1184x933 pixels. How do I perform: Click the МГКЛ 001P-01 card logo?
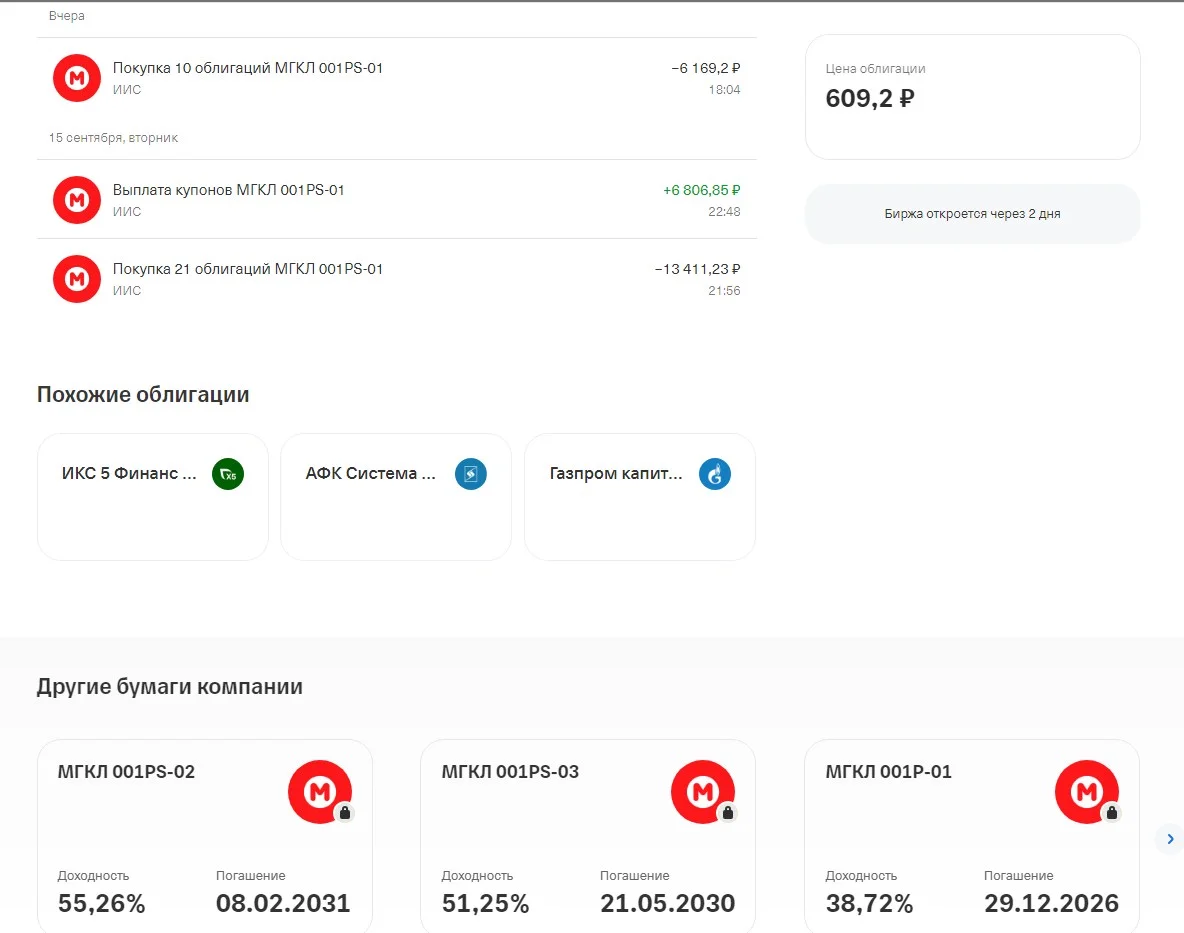[1087, 791]
